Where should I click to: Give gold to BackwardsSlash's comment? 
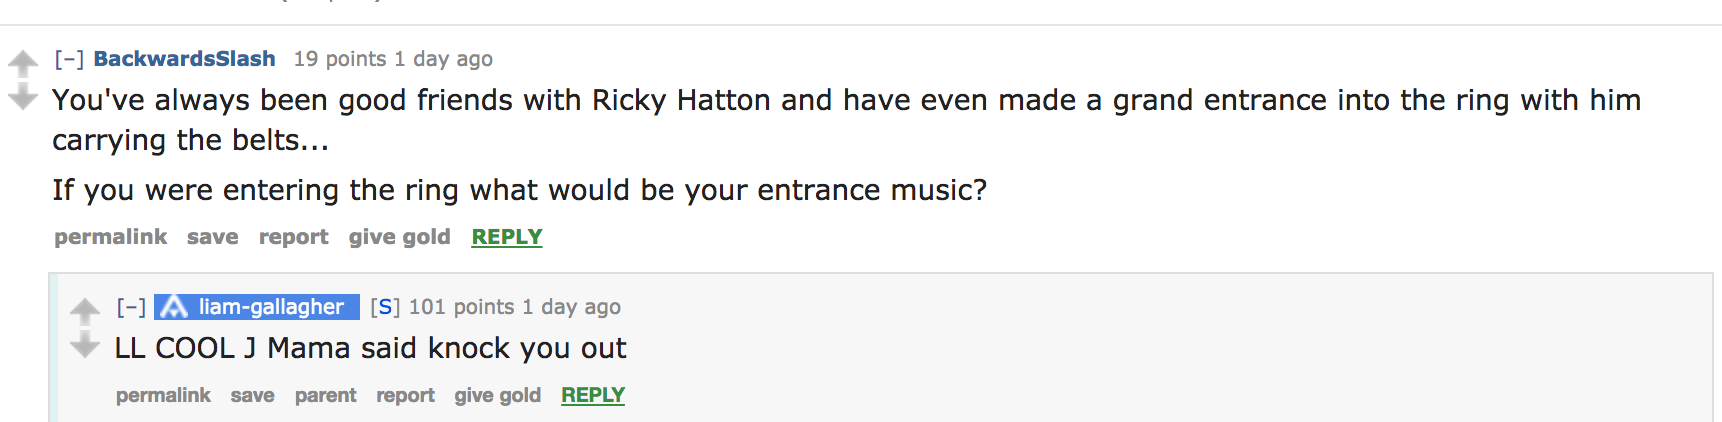pos(399,237)
